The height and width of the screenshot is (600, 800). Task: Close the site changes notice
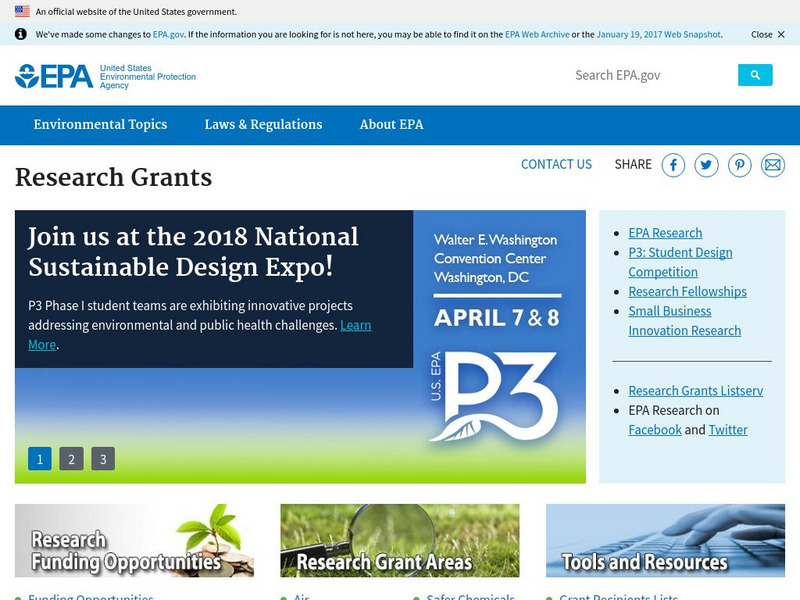point(767,34)
